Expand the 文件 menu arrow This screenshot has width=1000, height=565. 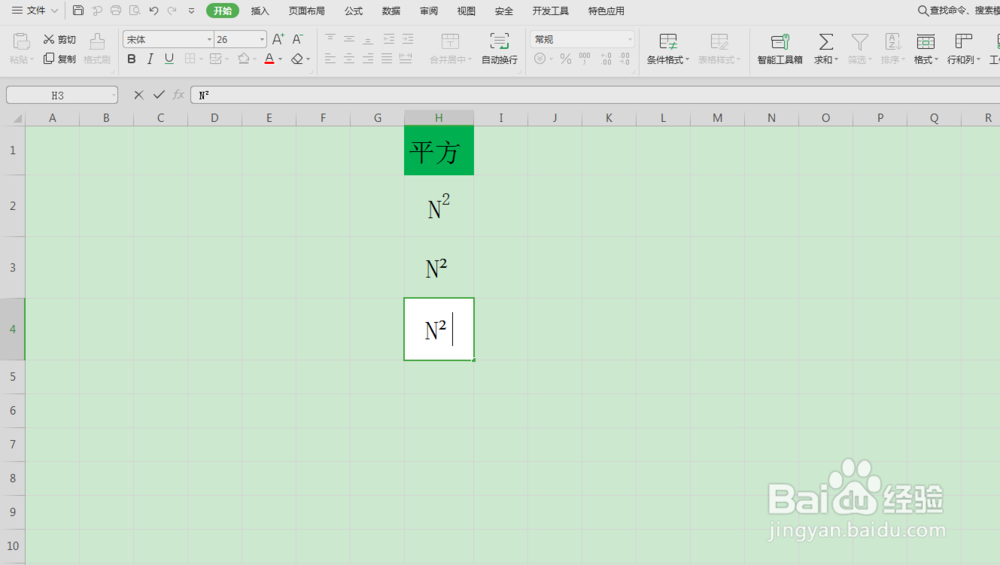pyautogui.click(x=54, y=10)
